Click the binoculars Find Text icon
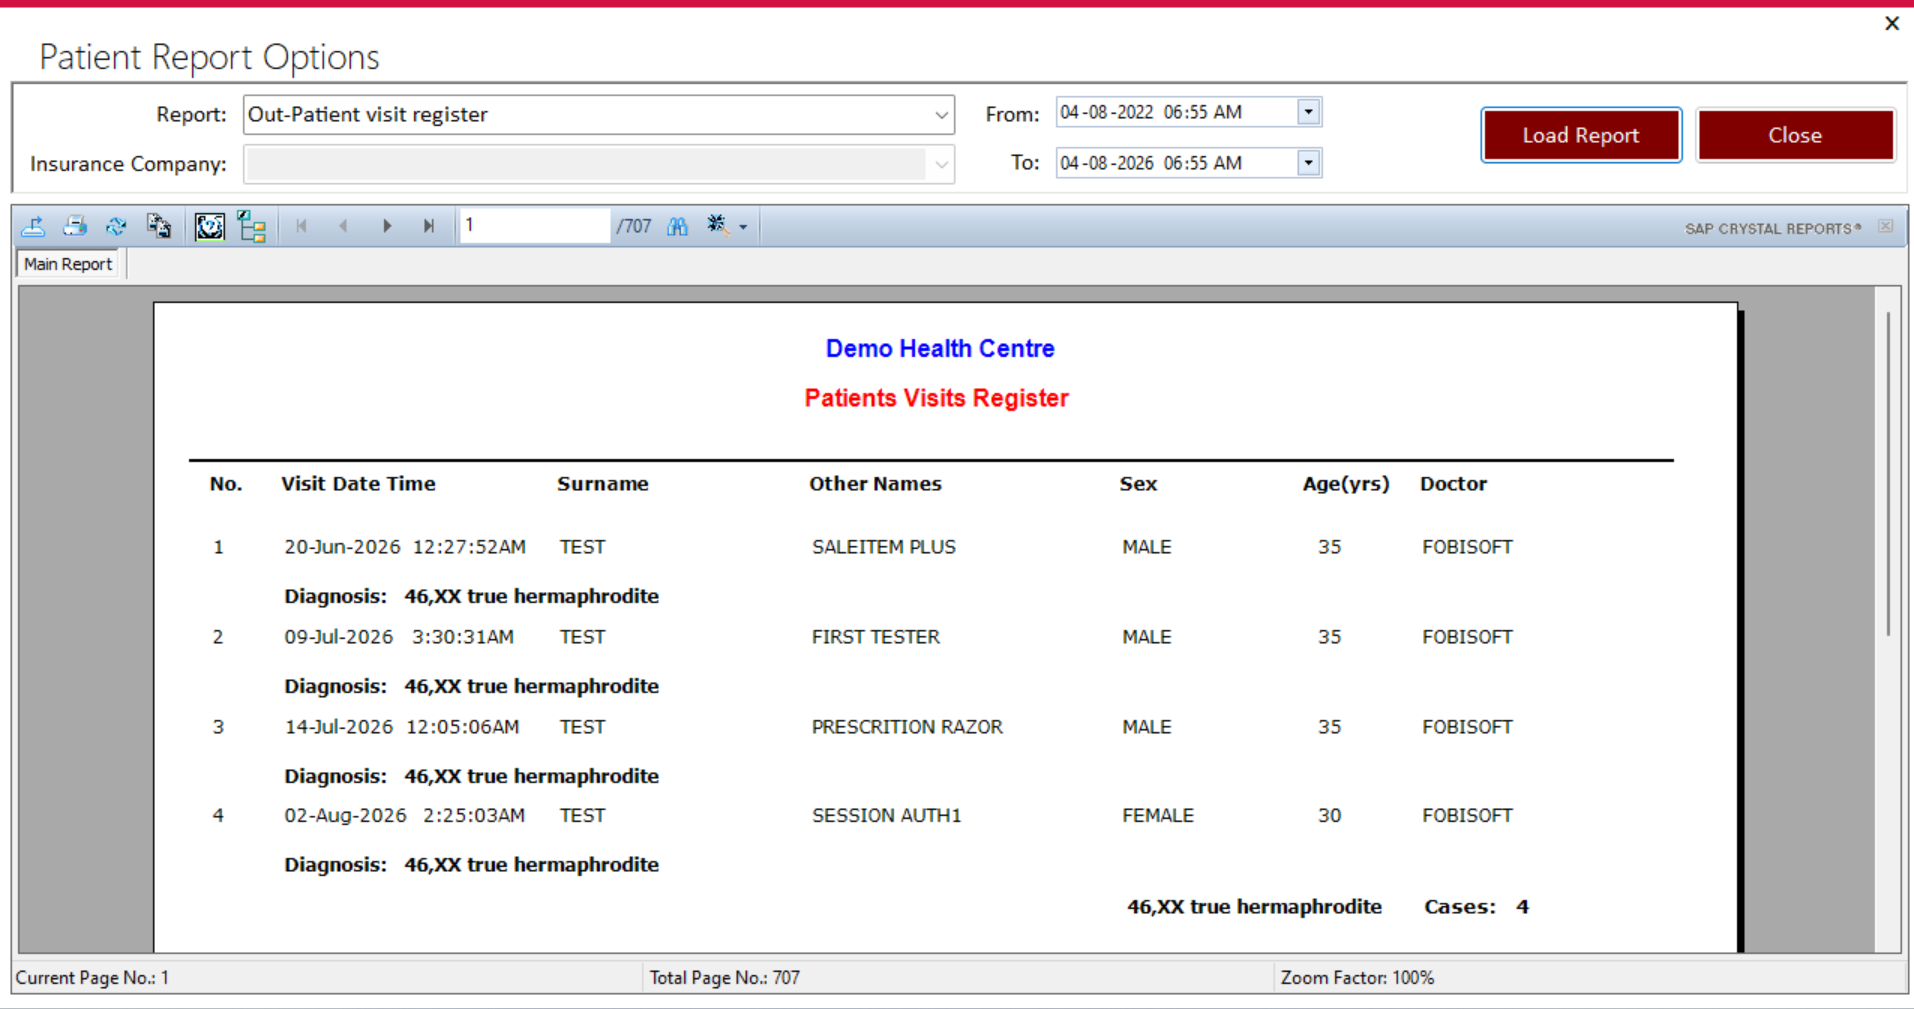The image size is (1914, 1009). click(678, 226)
